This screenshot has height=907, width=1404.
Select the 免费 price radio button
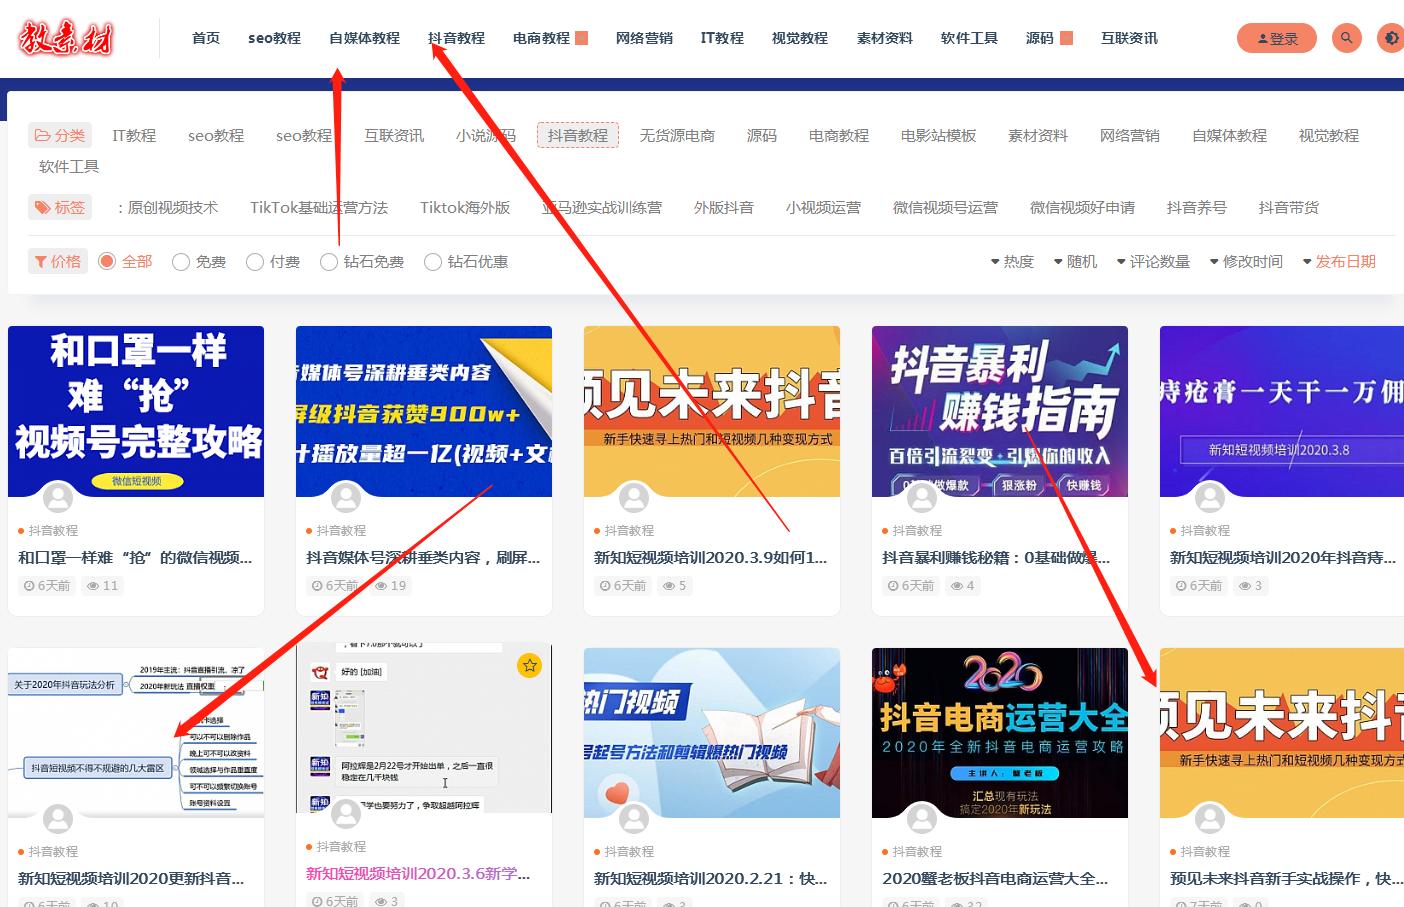point(181,261)
